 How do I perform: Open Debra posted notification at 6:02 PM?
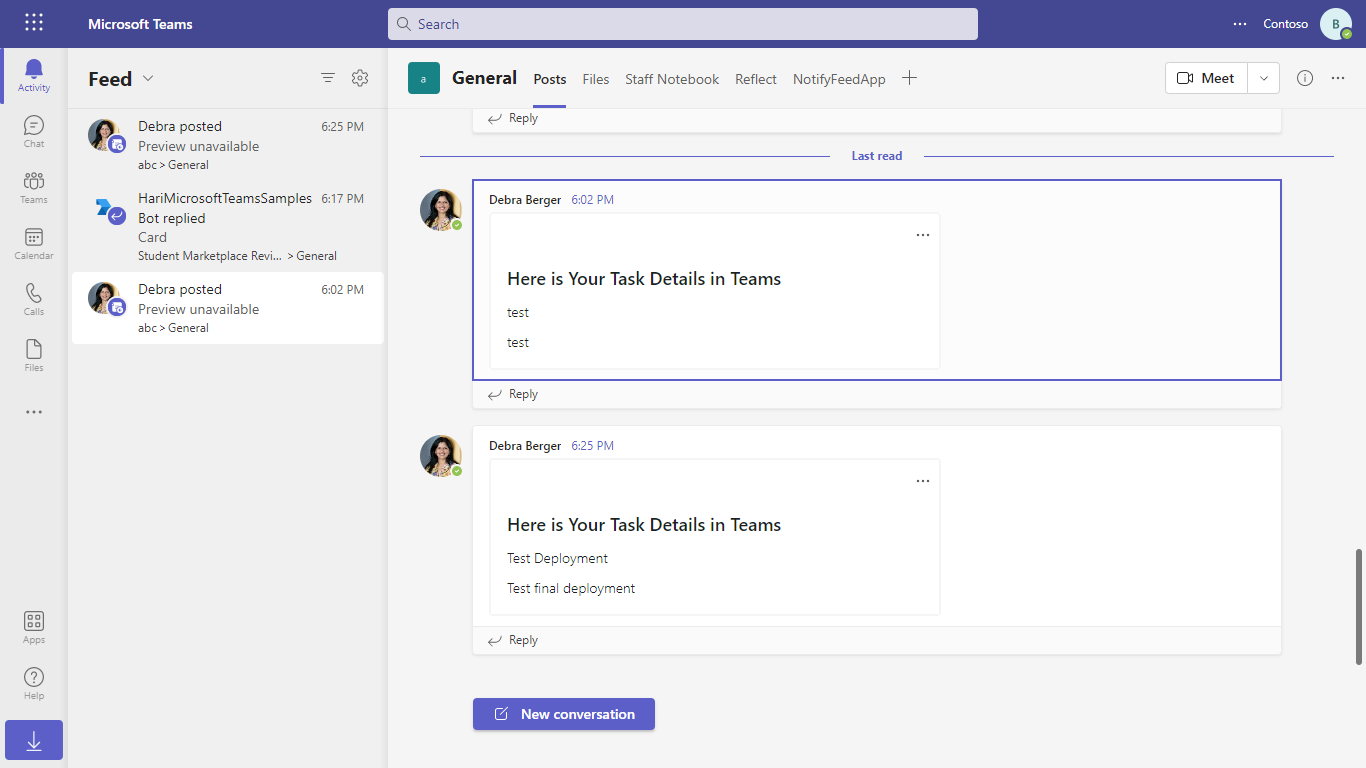click(227, 308)
